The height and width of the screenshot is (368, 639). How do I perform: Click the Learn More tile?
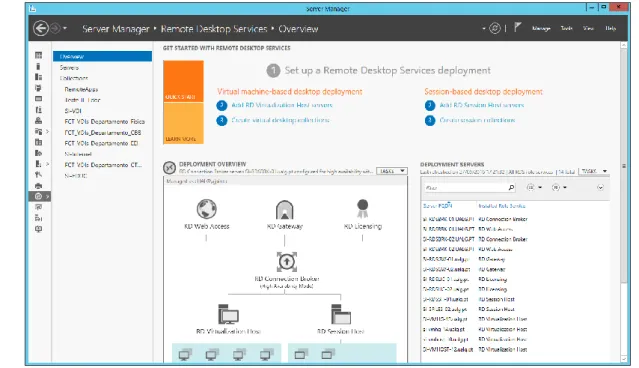pyautogui.click(x=183, y=123)
